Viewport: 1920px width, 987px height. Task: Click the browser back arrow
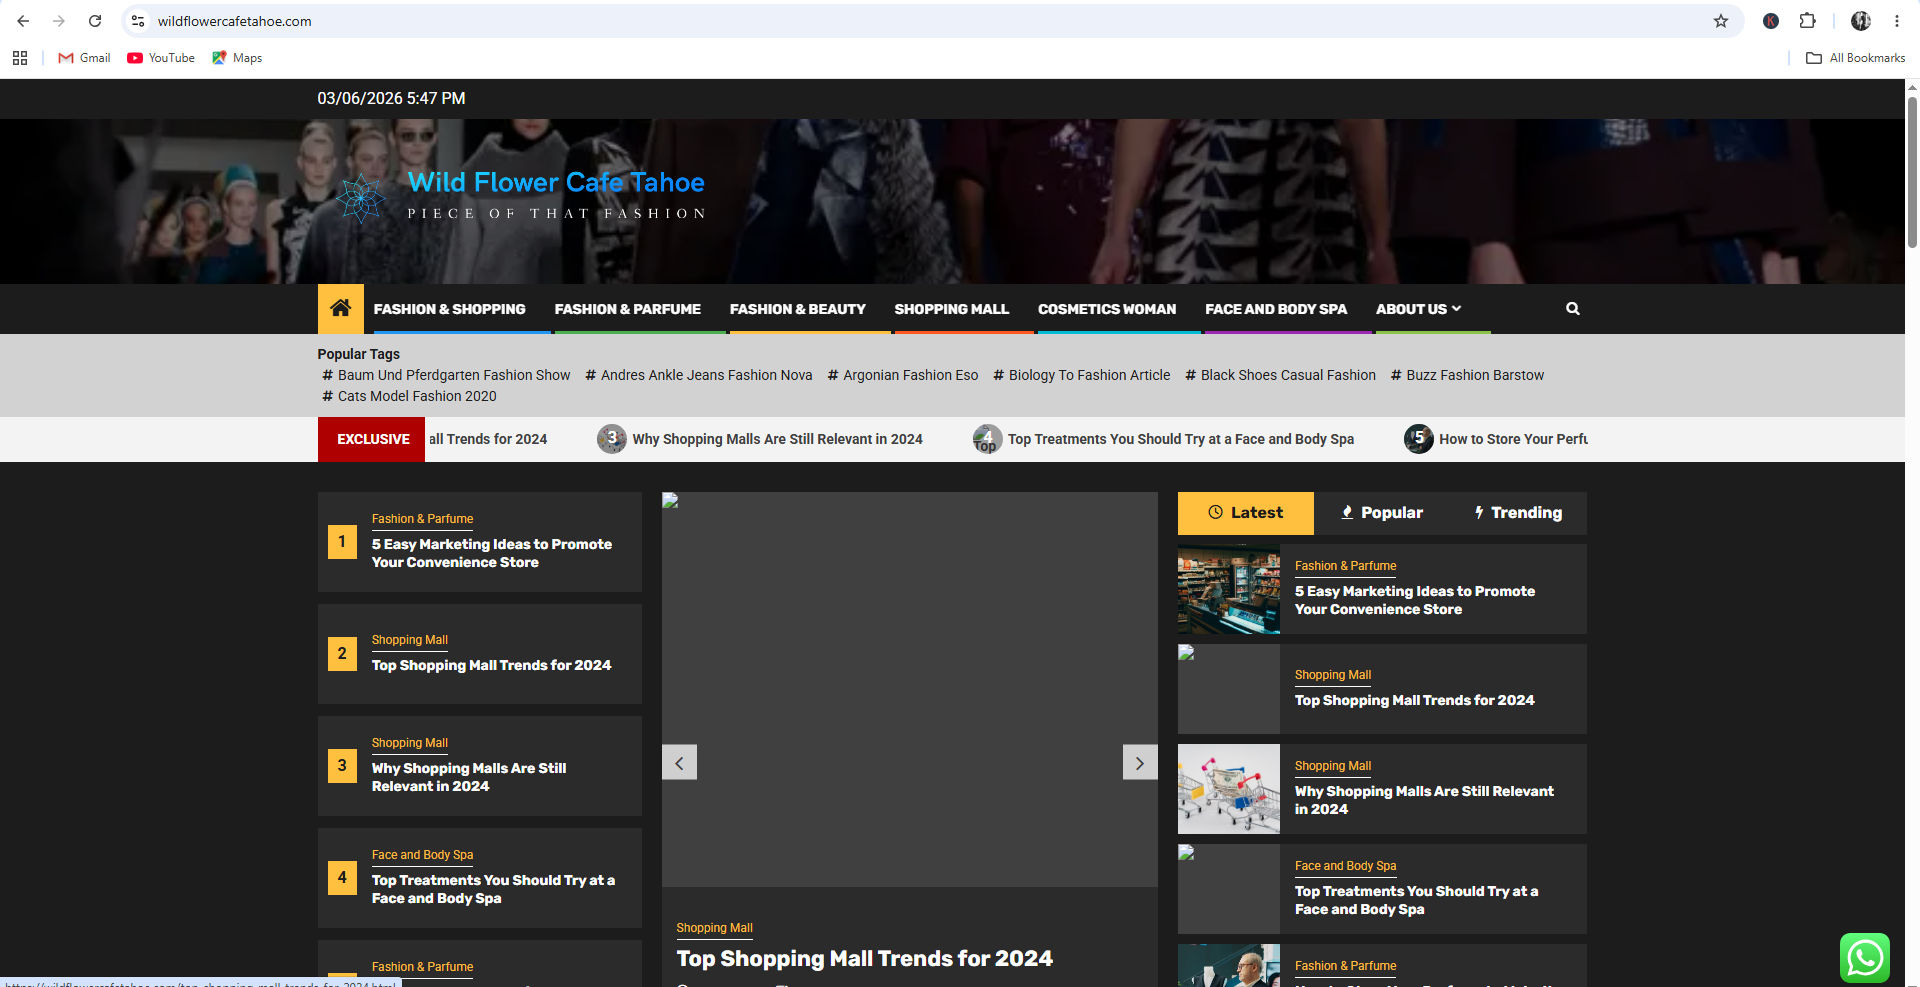[x=23, y=21]
